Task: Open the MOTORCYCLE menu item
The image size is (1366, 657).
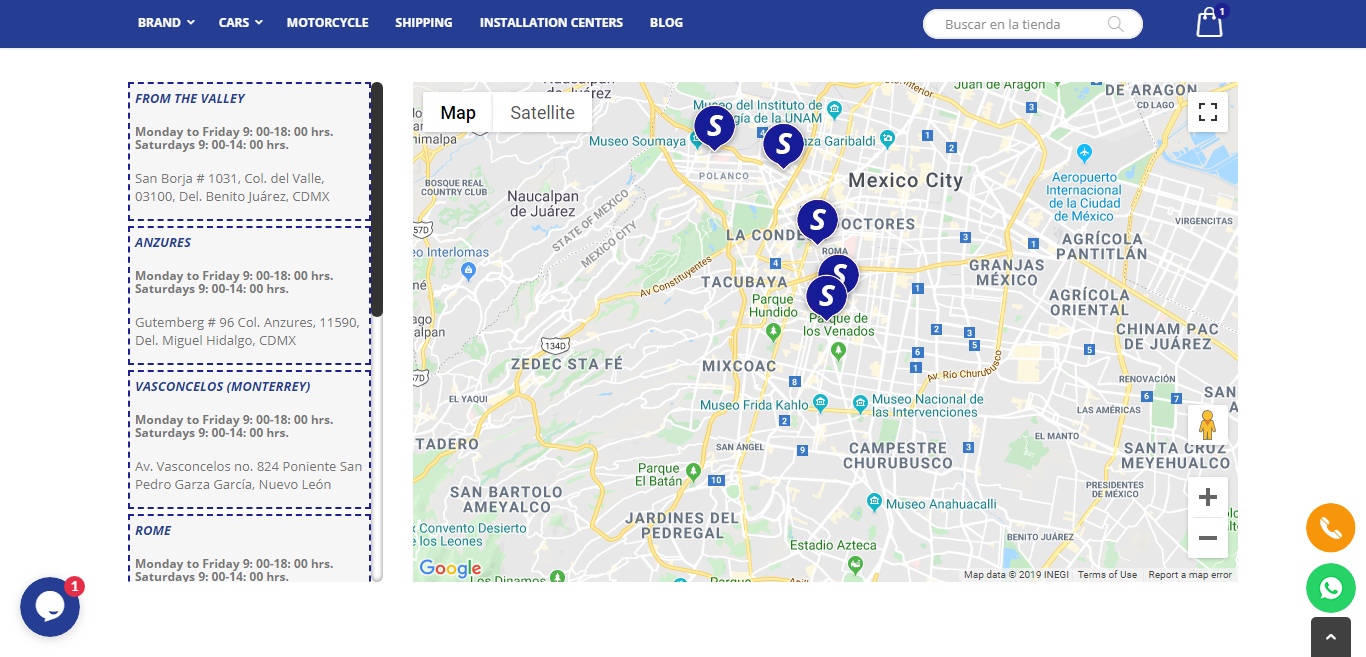Action: (x=327, y=22)
